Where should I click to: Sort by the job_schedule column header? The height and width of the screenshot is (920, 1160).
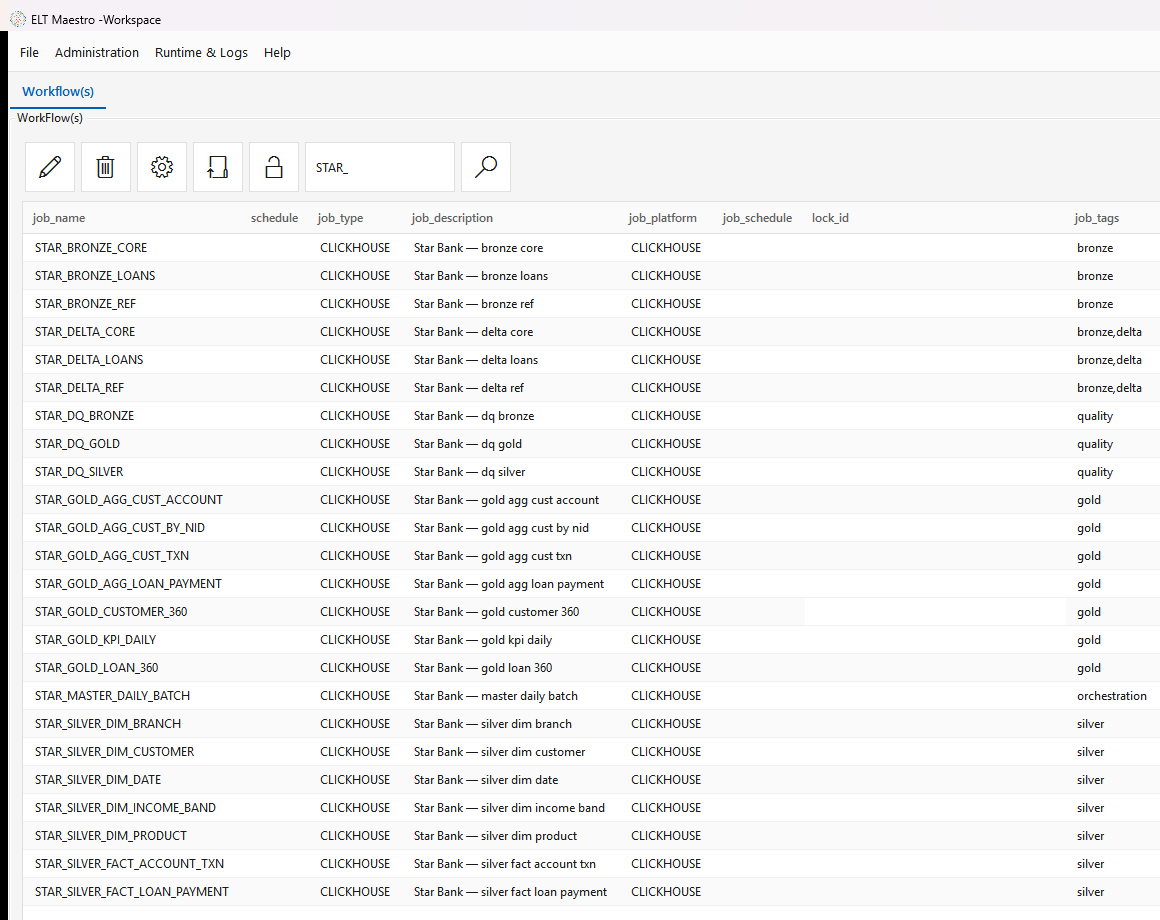pyautogui.click(x=757, y=218)
